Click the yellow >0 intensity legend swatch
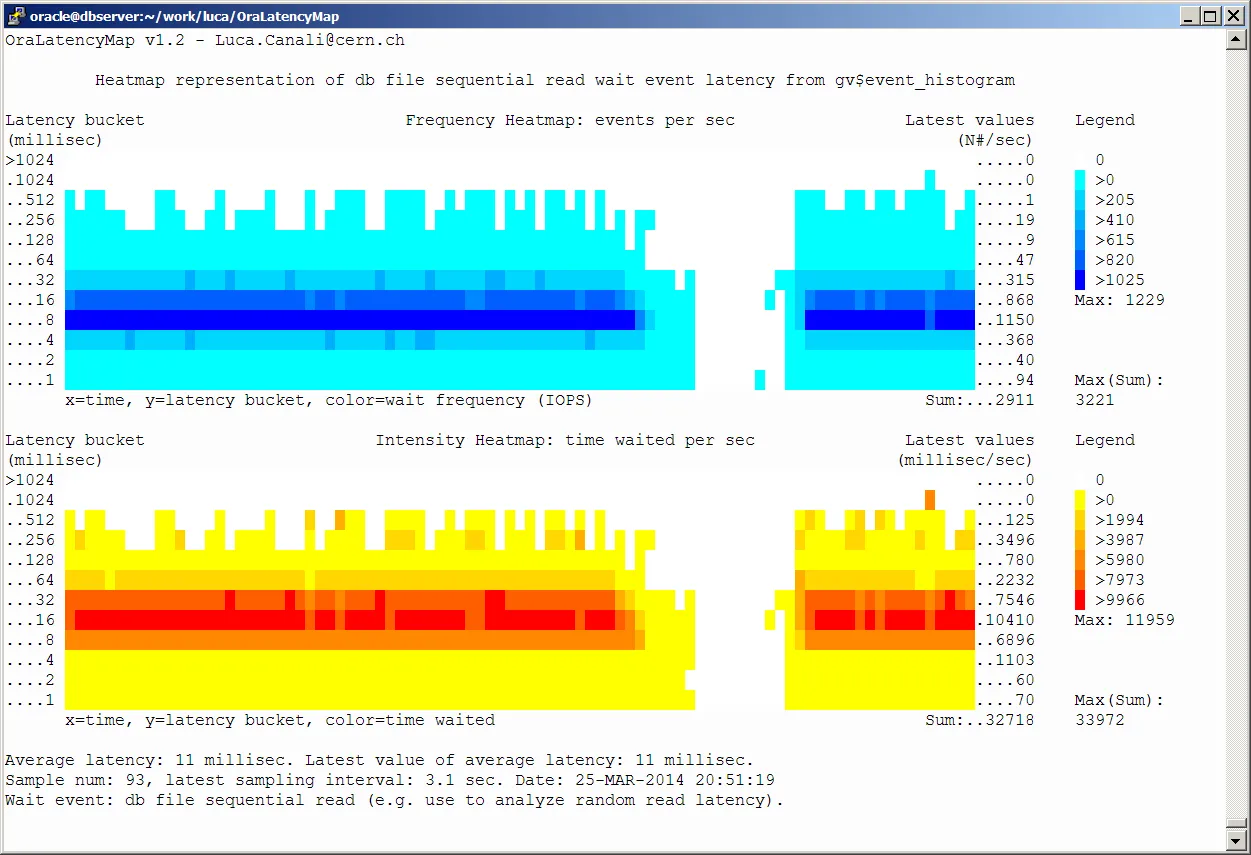This screenshot has width=1251, height=855. (1080, 500)
